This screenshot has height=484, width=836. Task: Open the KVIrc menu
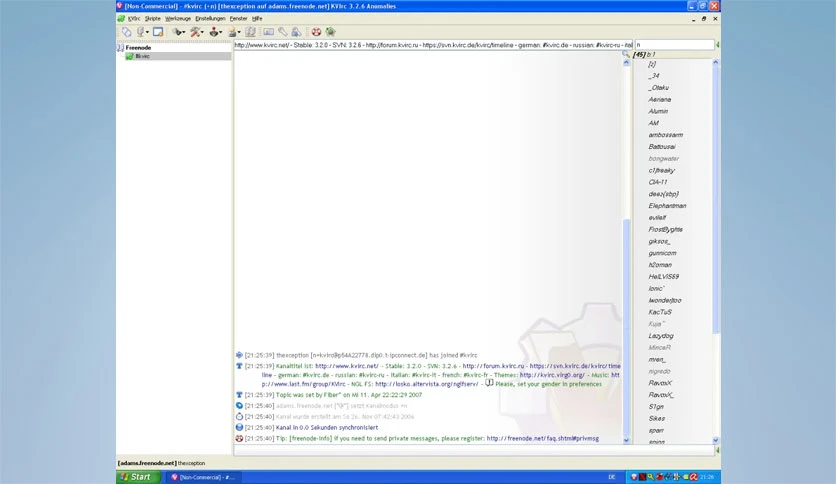(134, 19)
